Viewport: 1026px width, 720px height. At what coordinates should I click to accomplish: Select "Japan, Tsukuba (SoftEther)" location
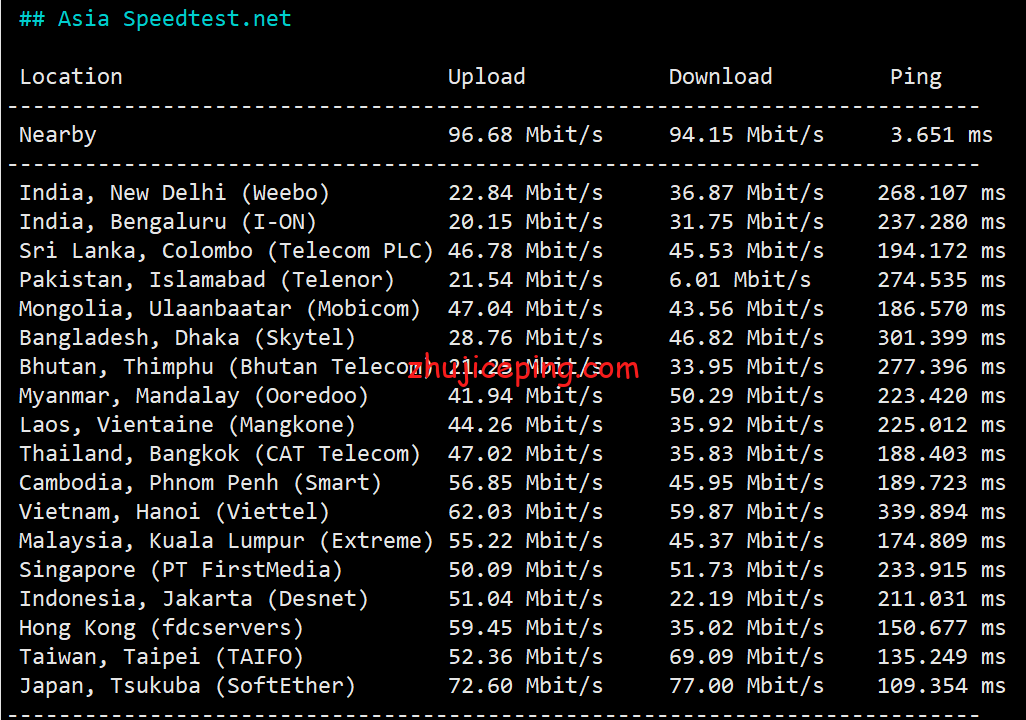click(187, 686)
